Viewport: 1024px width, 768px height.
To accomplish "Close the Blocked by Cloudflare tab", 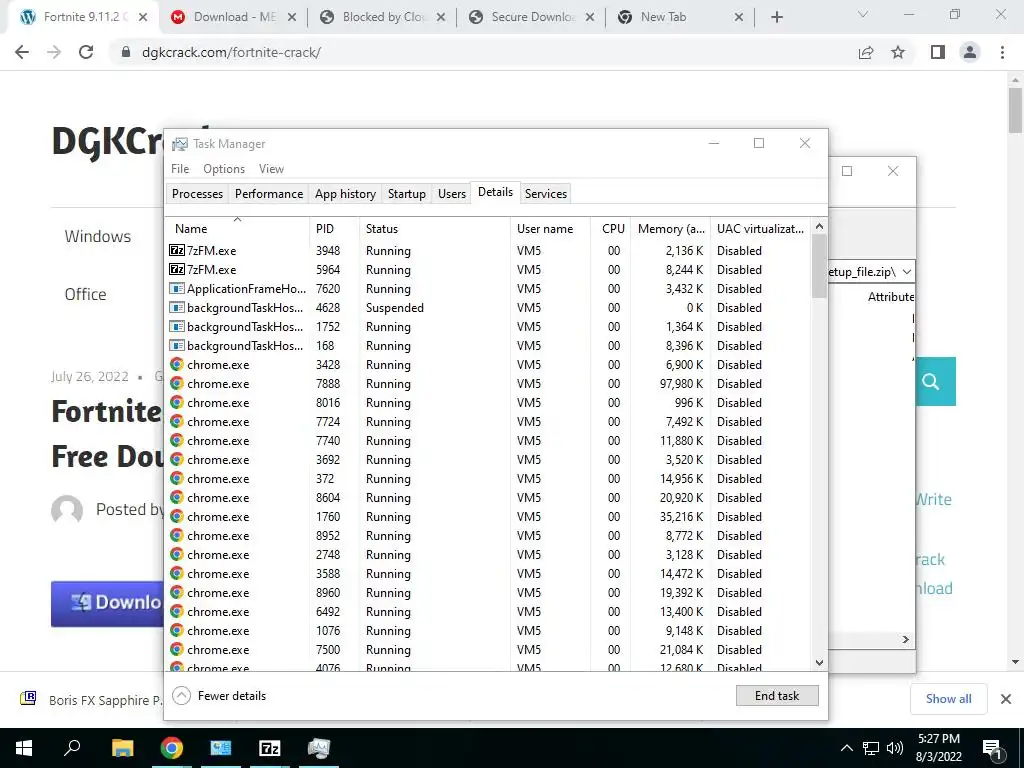I will (441, 18).
